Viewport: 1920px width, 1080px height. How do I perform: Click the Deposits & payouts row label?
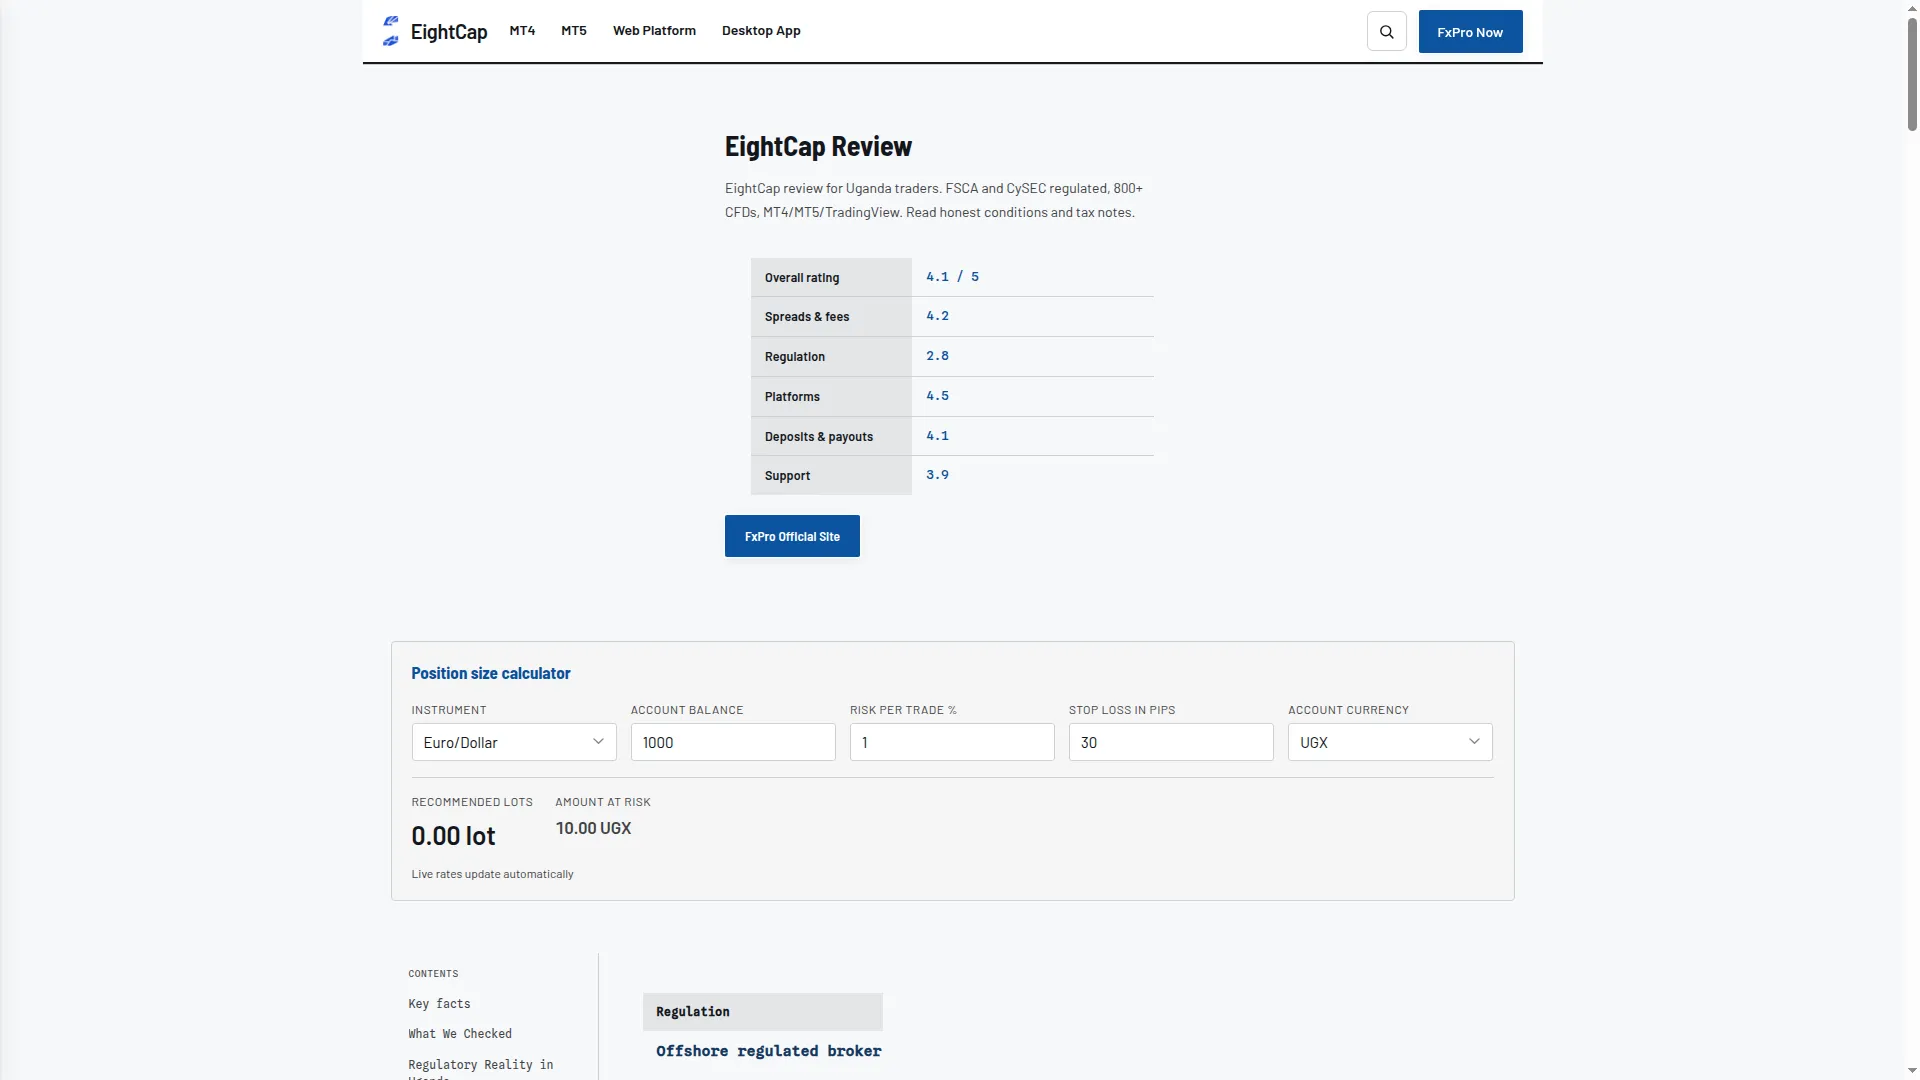pos(819,437)
